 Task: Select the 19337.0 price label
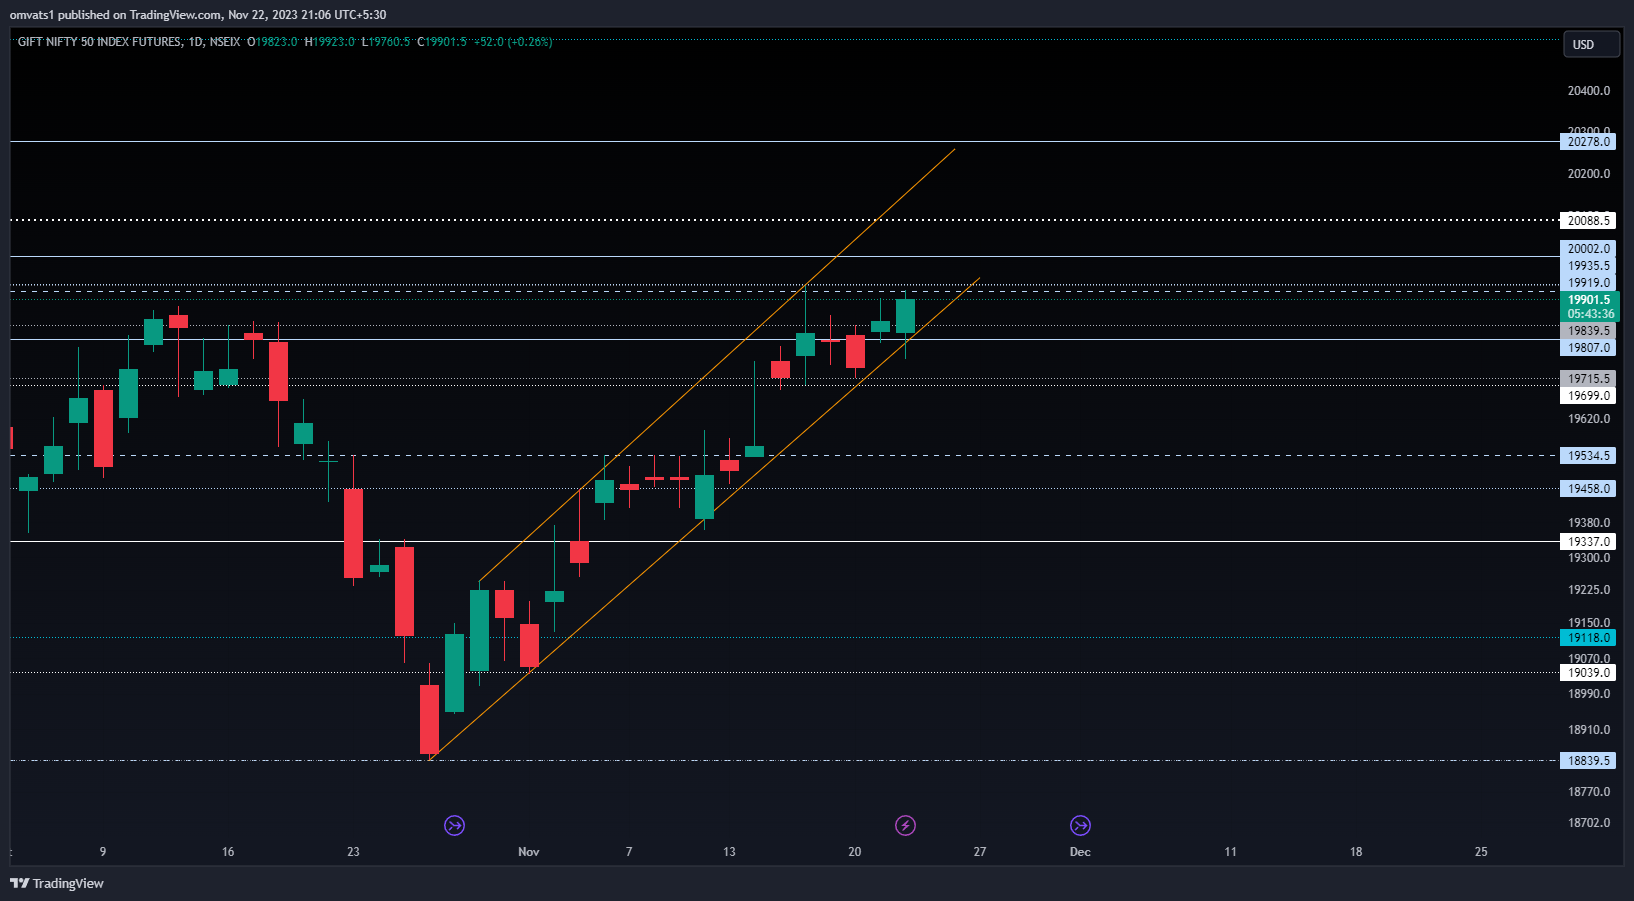(x=1588, y=542)
